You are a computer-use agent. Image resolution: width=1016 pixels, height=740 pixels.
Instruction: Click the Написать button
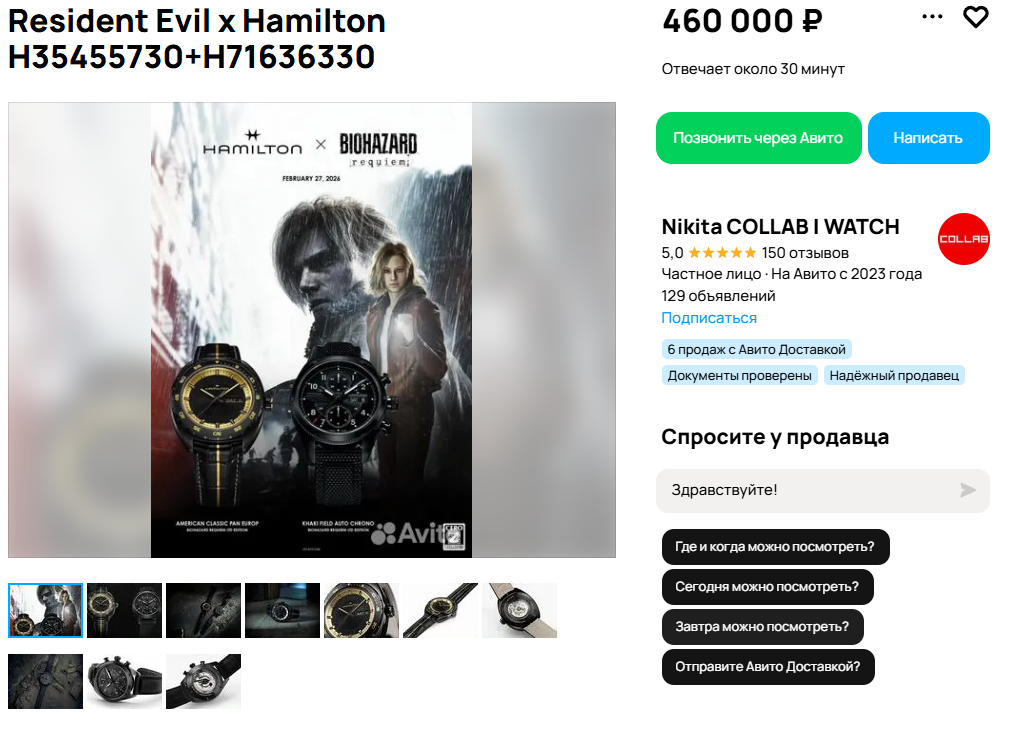click(928, 138)
